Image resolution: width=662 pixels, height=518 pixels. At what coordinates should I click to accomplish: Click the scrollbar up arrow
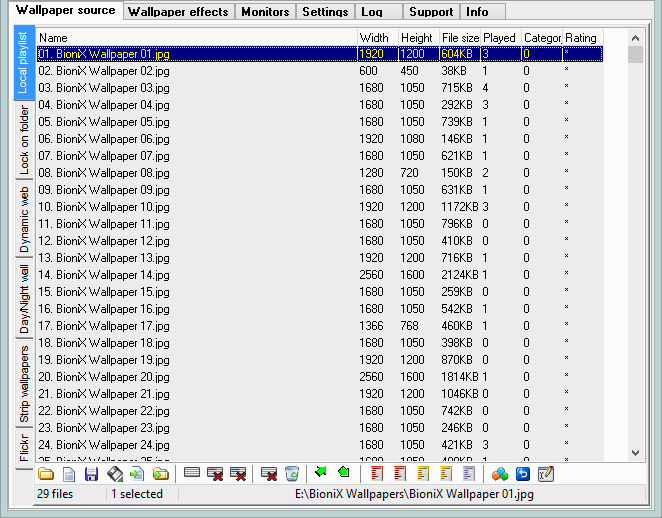coord(635,38)
